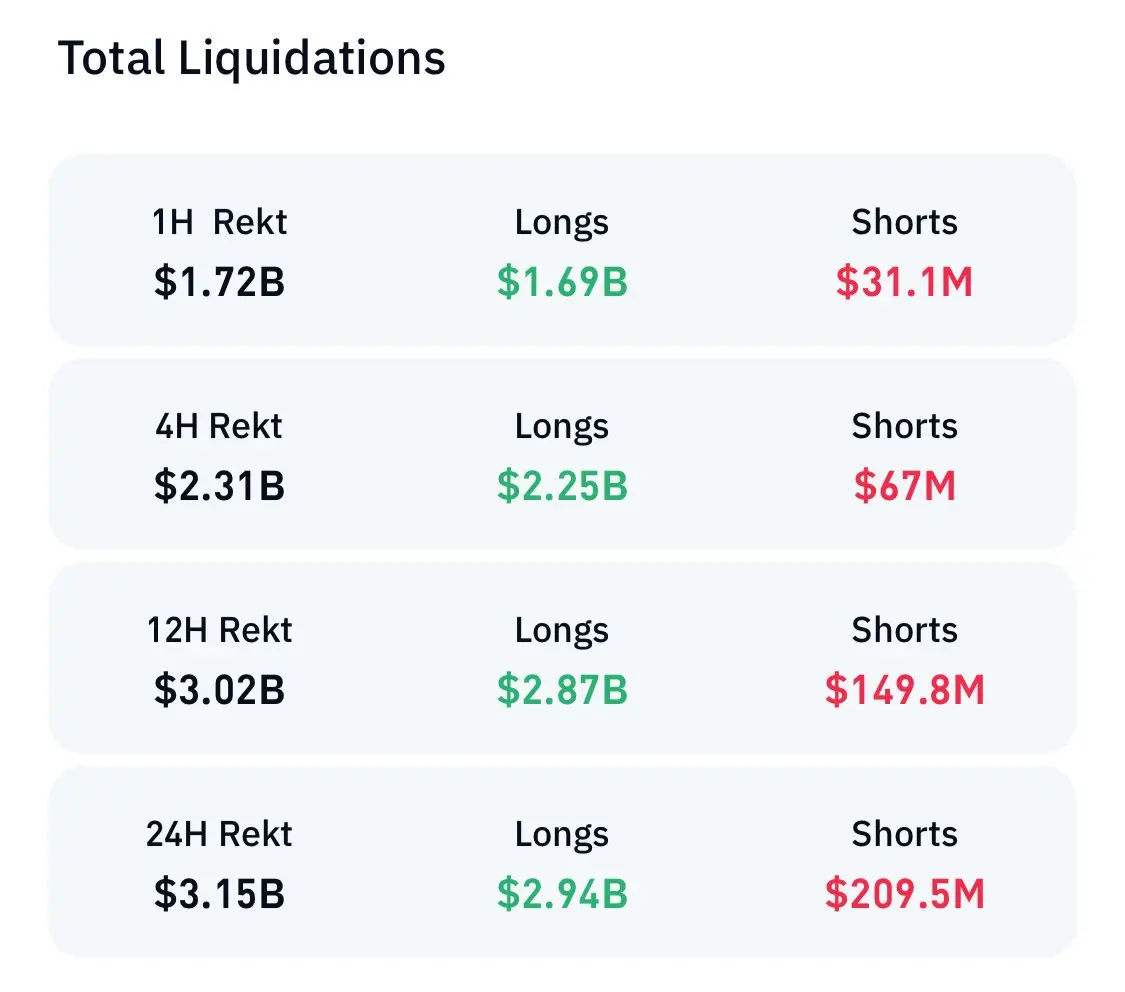Viewport: 1125px width, 992px height.
Task: Click the $3.15B 24H total value
Action: (219, 895)
